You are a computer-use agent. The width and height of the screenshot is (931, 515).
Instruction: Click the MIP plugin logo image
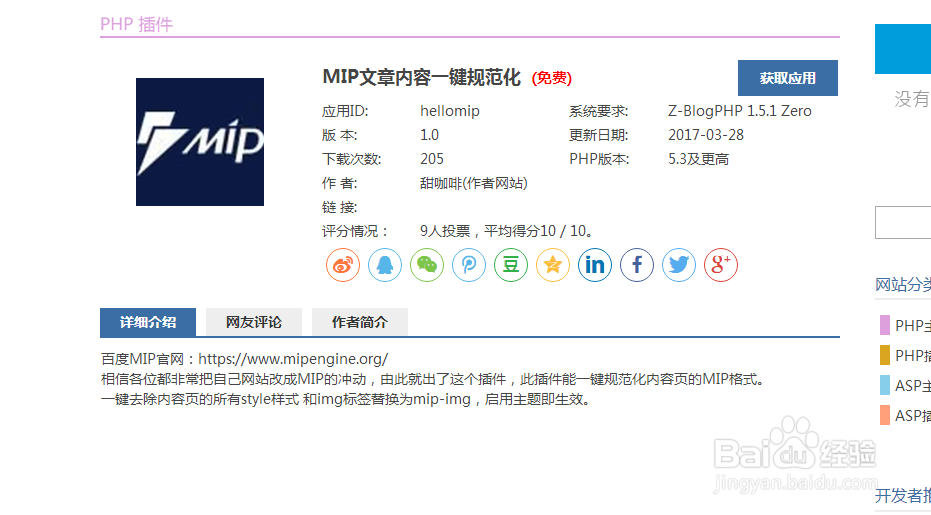[x=200, y=142]
